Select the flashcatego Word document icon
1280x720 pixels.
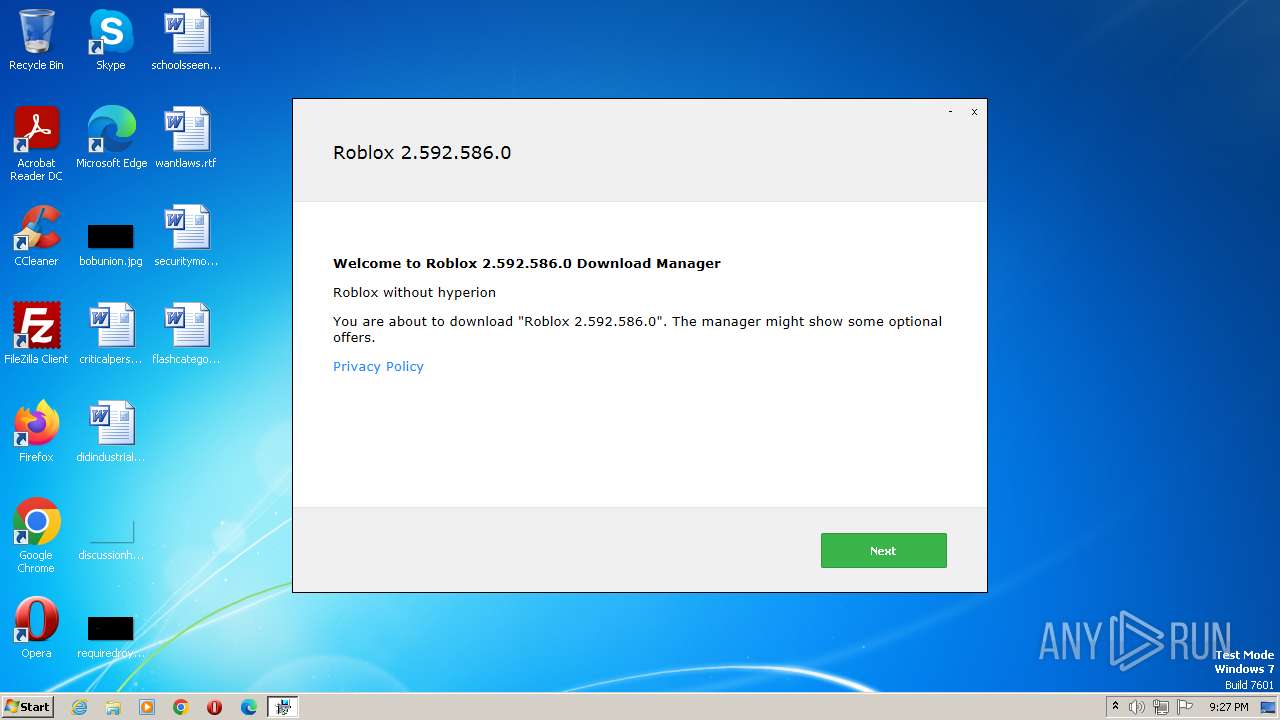186,334
